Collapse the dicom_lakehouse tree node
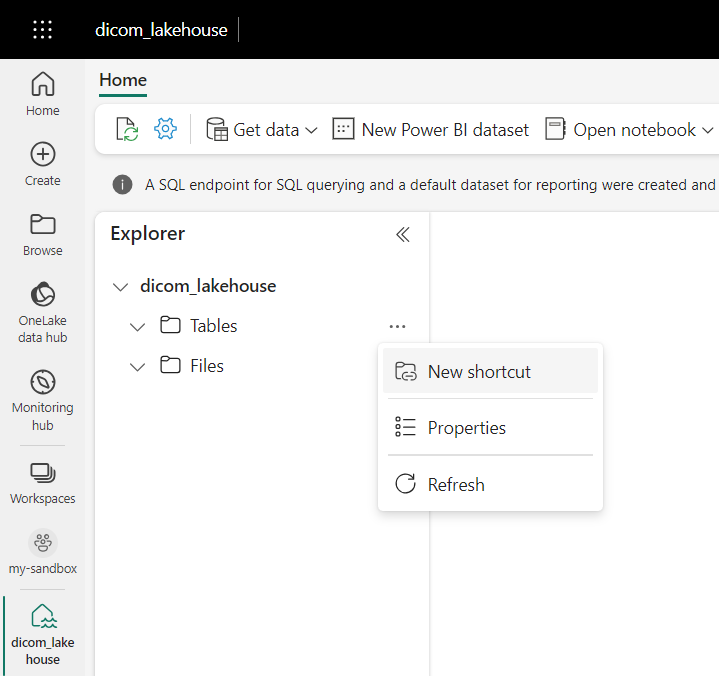 pyautogui.click(x=121, y=287)
